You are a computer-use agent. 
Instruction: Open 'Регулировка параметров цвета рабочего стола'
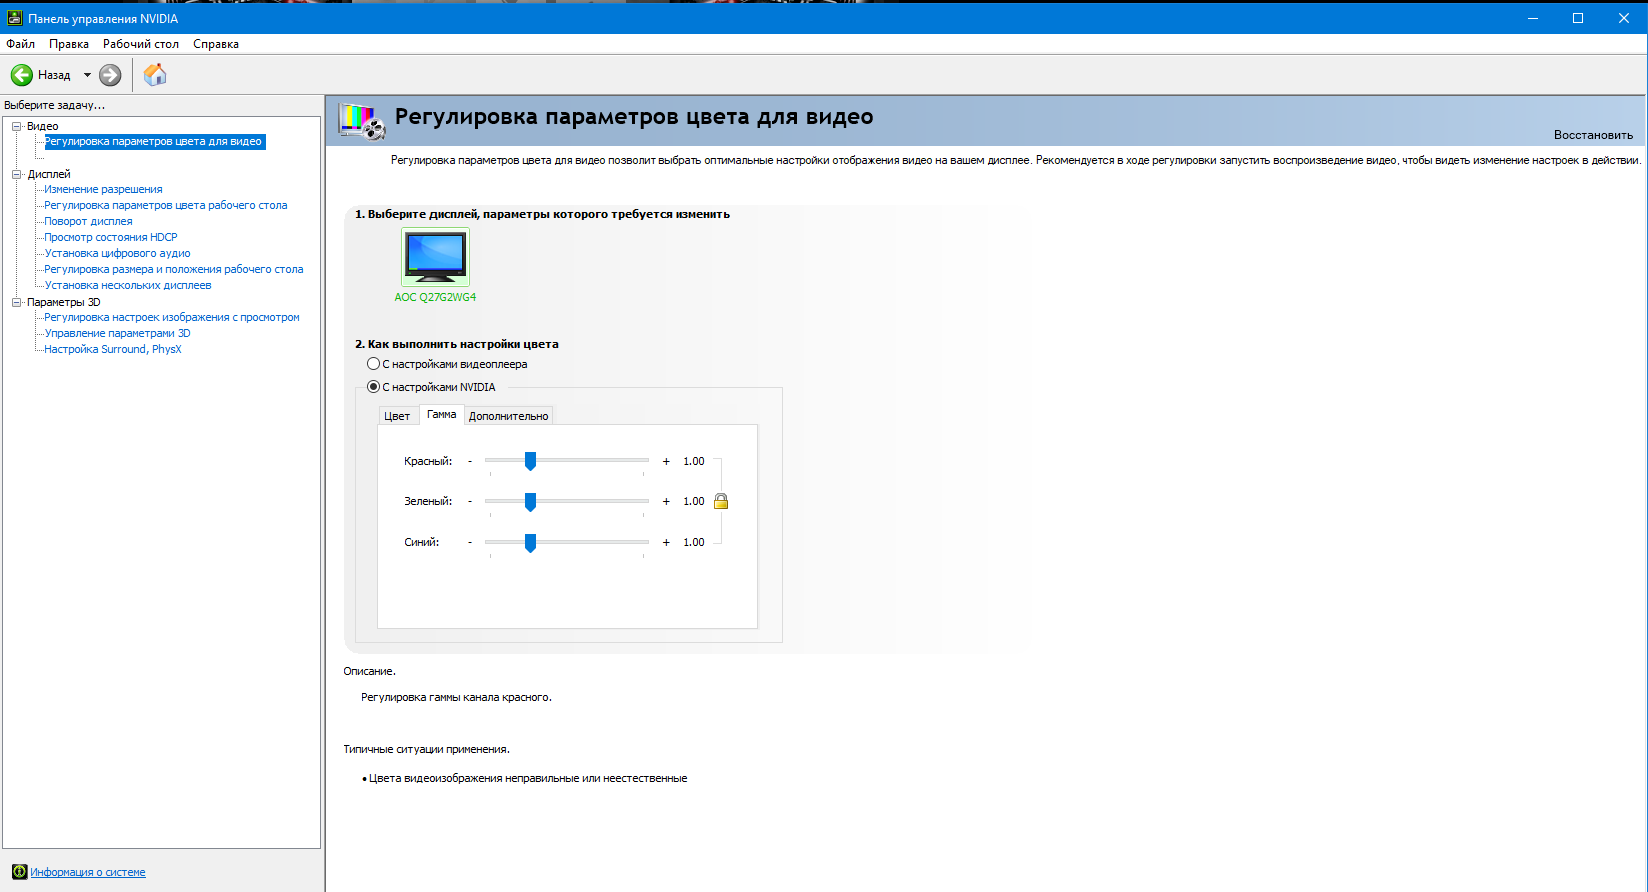[x=166, y=205]
